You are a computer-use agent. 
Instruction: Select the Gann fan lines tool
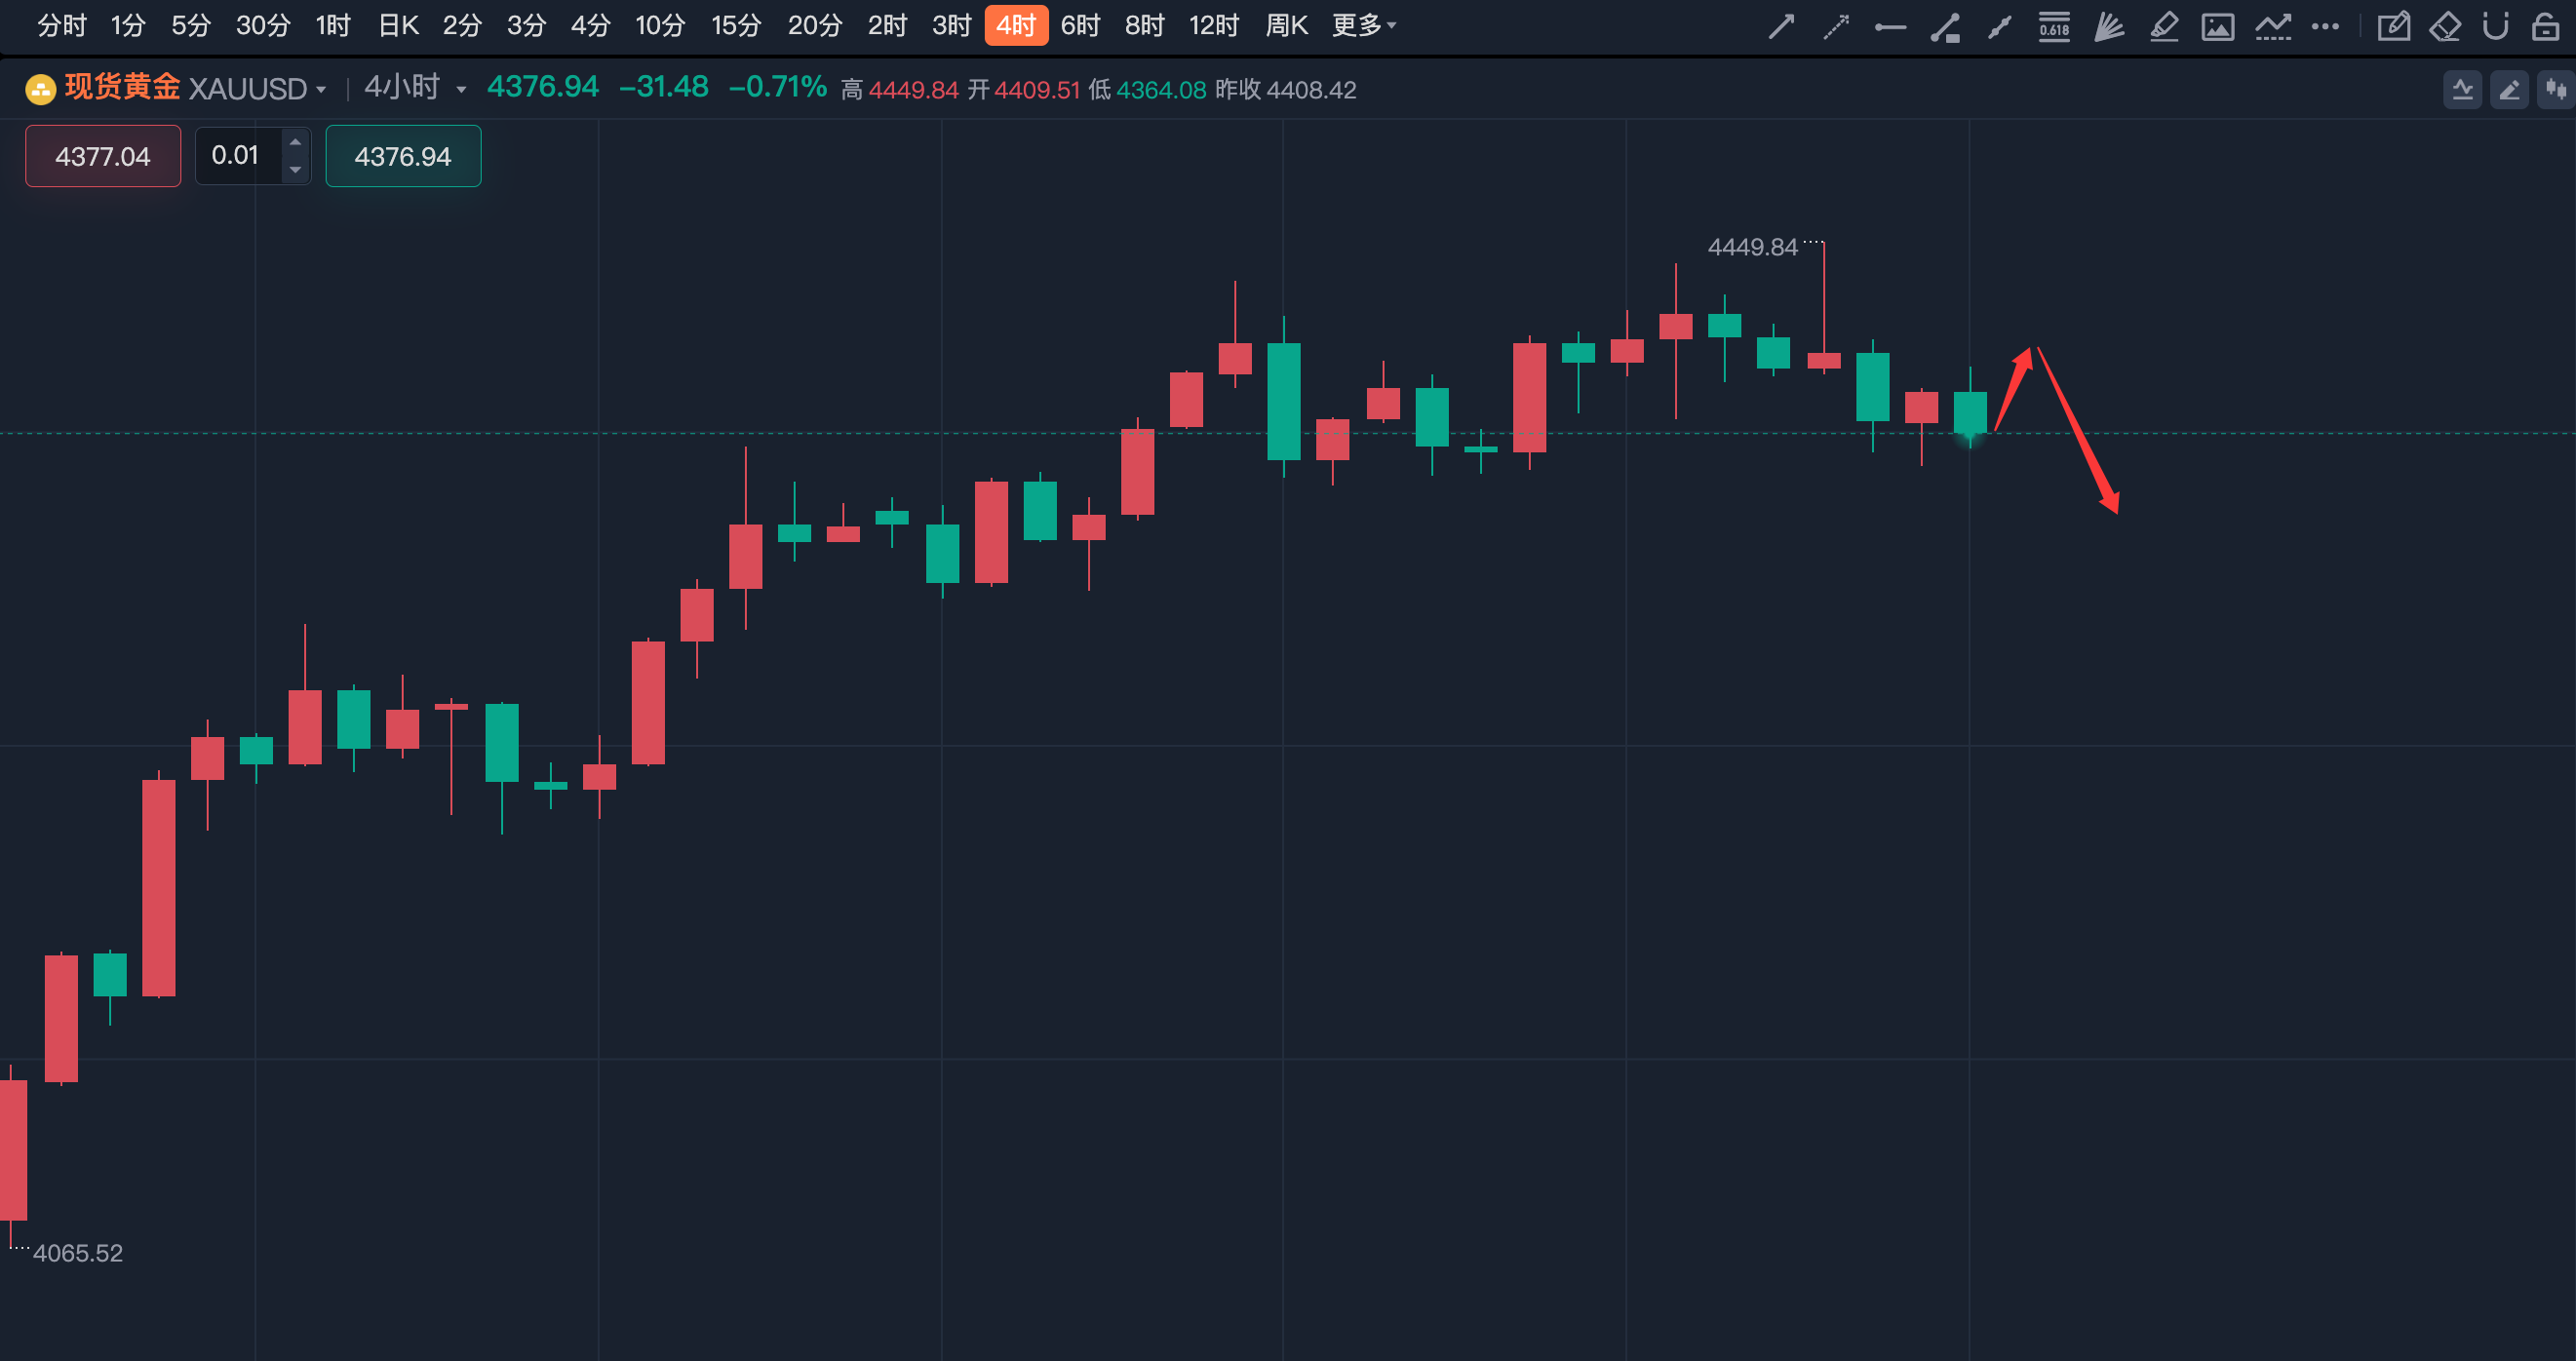[x=2109, y=26]
